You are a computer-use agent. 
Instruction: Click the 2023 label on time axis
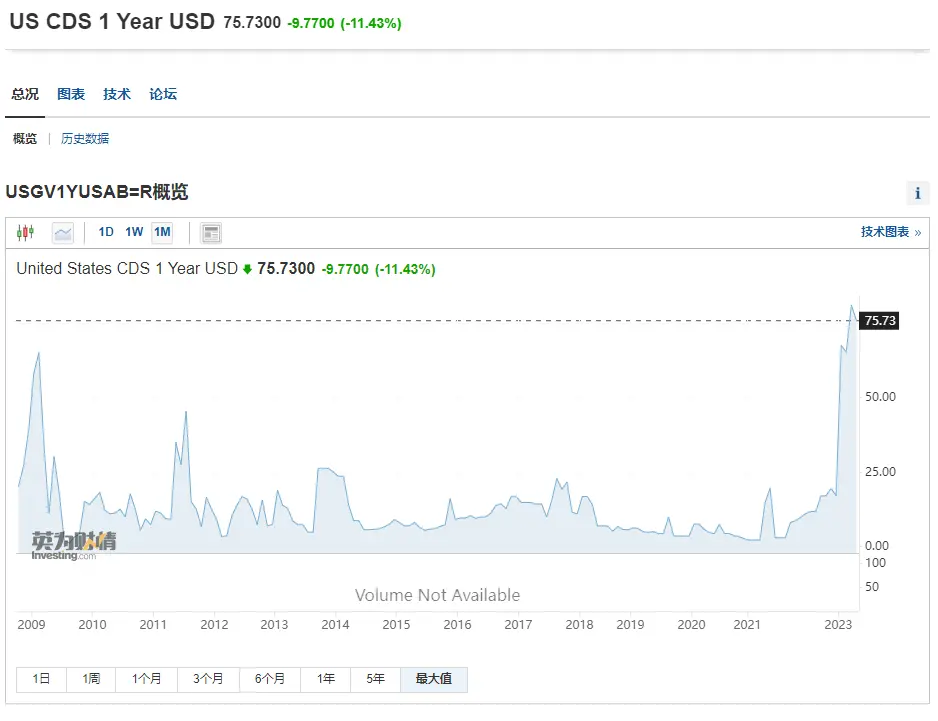click(838, 625)
